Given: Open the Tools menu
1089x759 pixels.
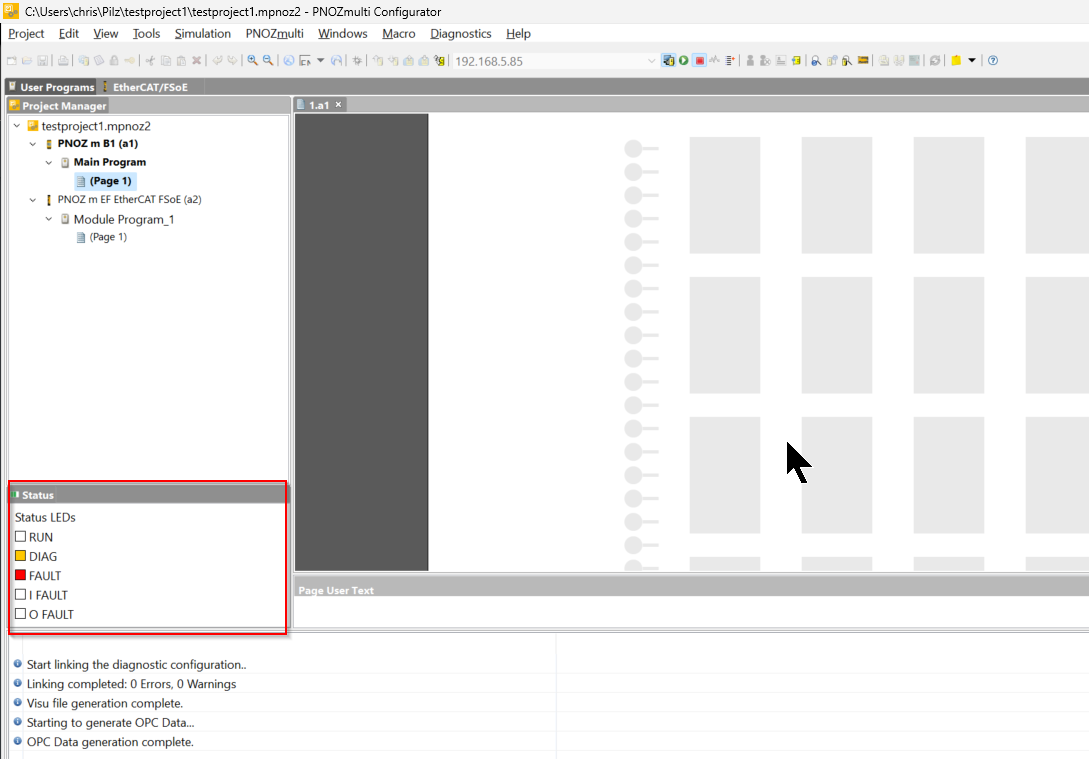Looking at the screenshot, I should point(146,33).
